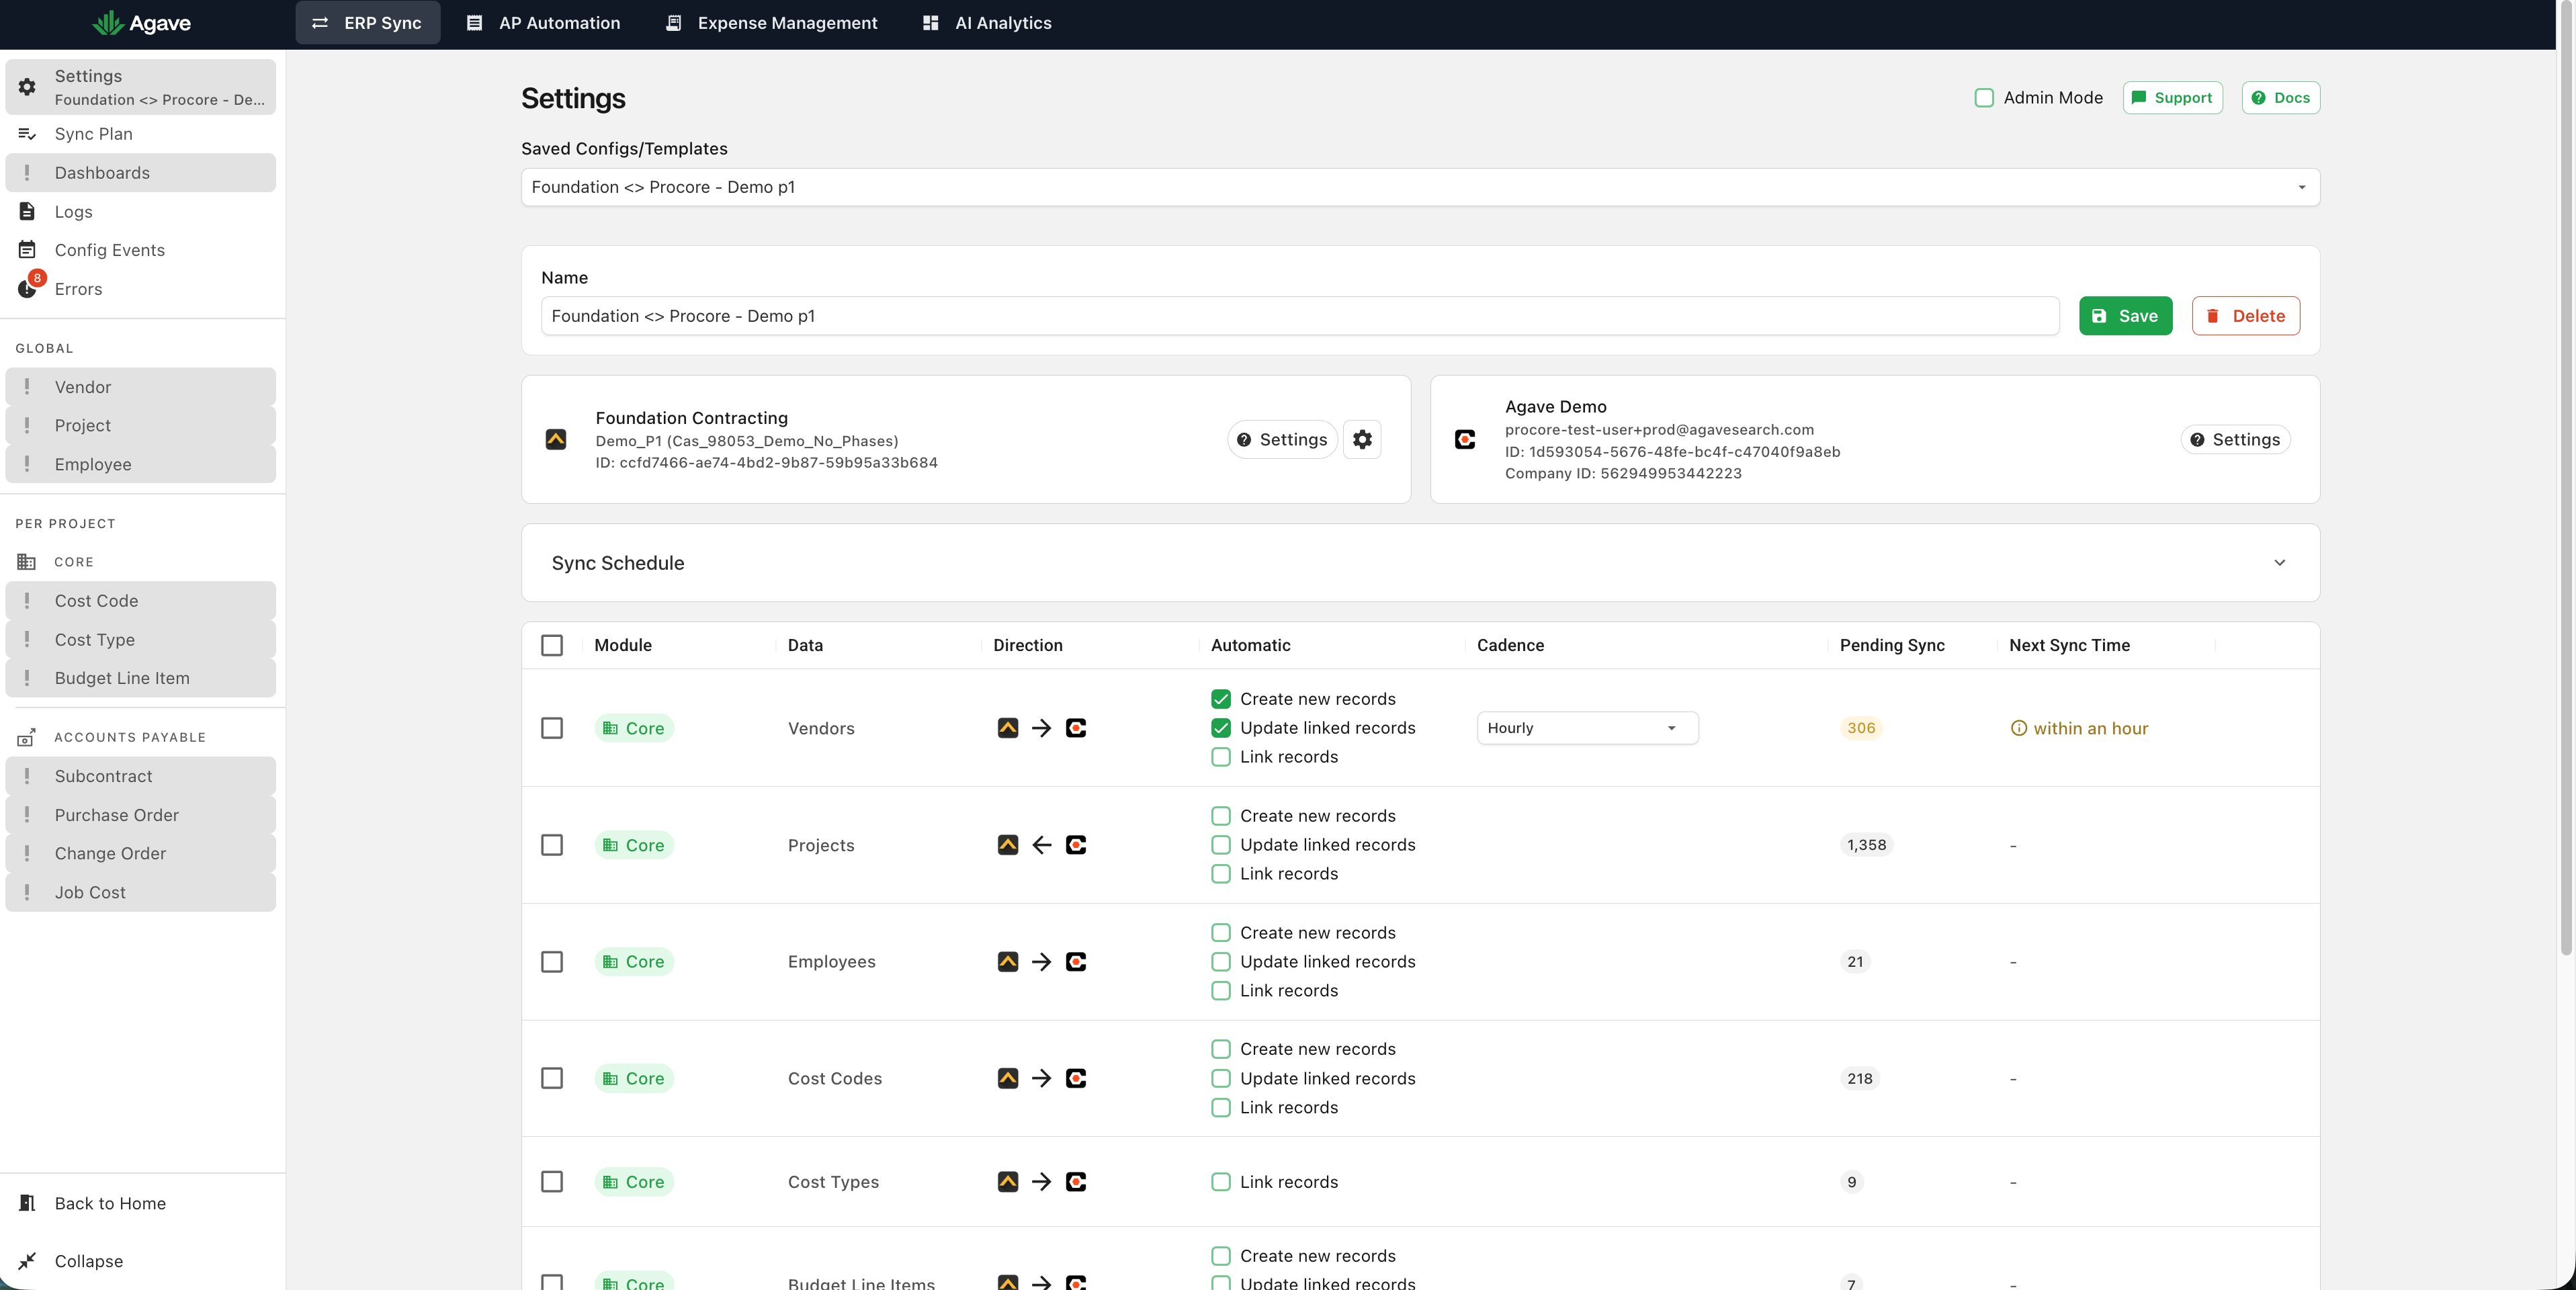This screenshot has height=1290, width=2576.
Task: Open Budget Line Item in sidebar
Action: [x=140, y=678]
